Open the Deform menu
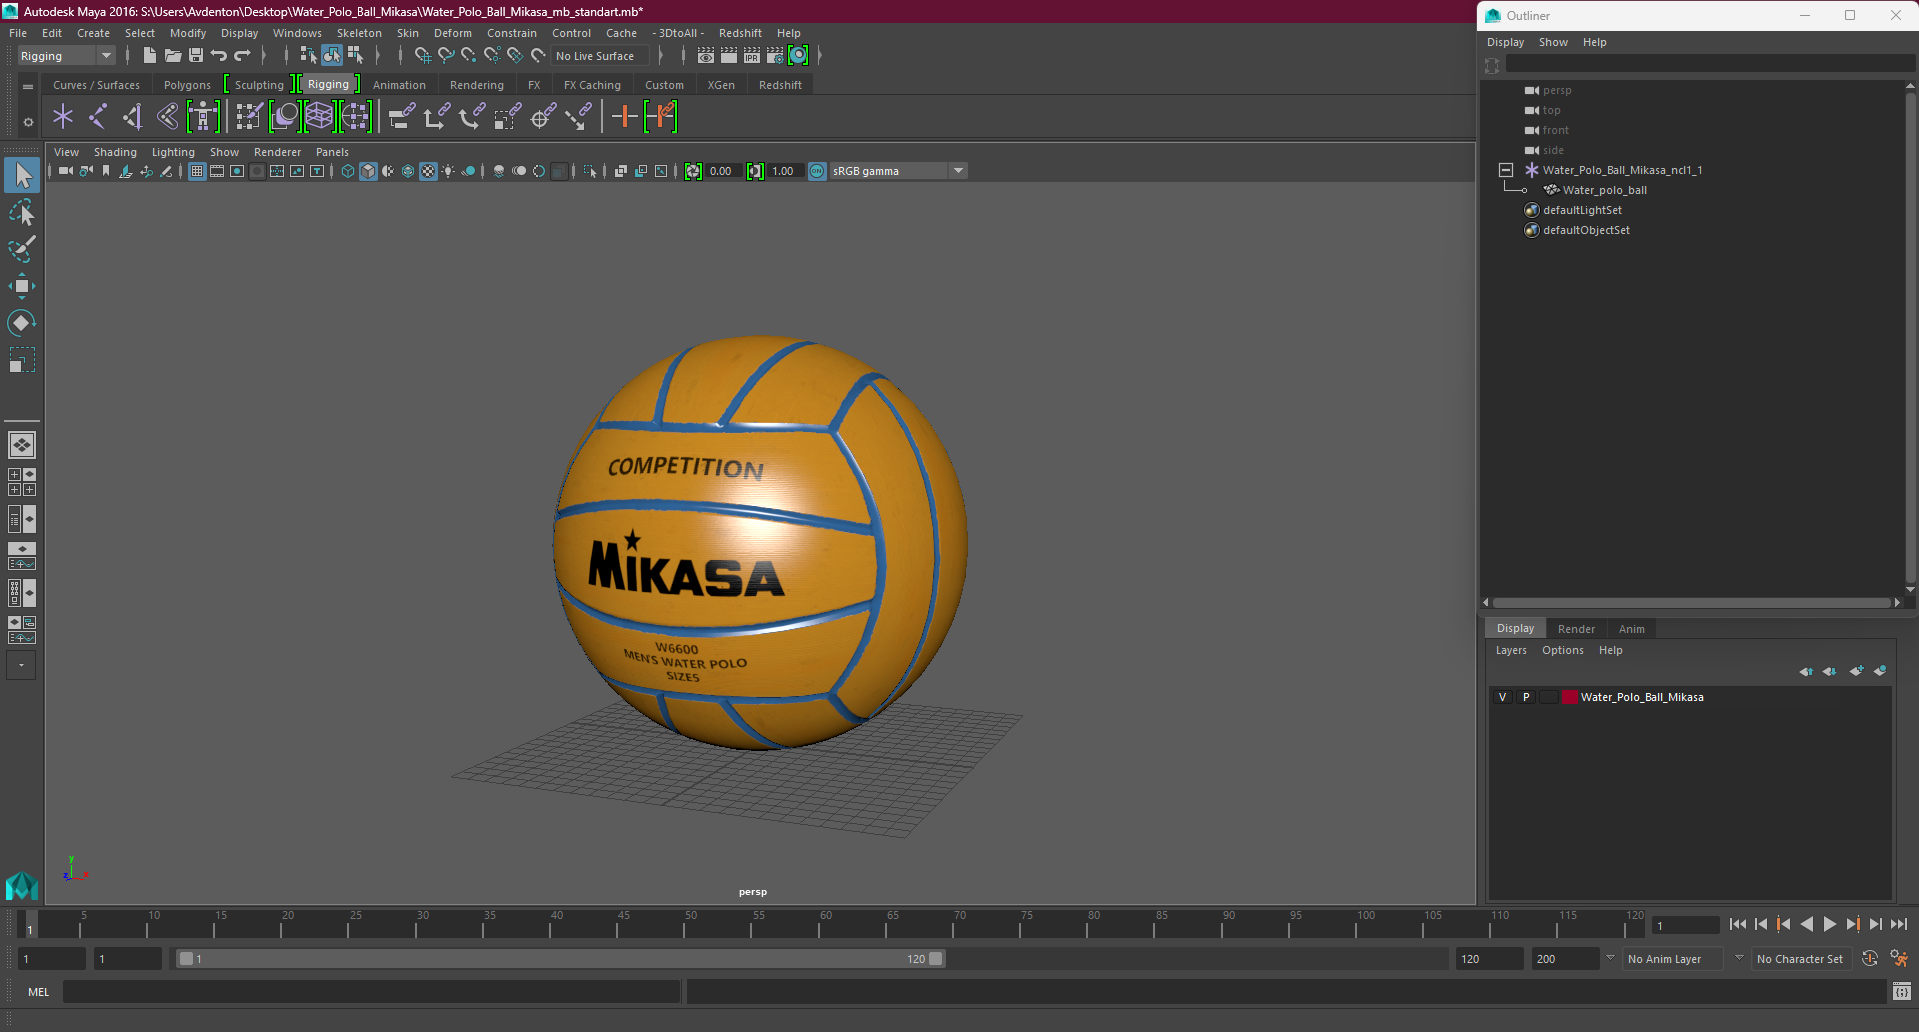This screenshot has height=1032, width=1919. pos(452,33)
